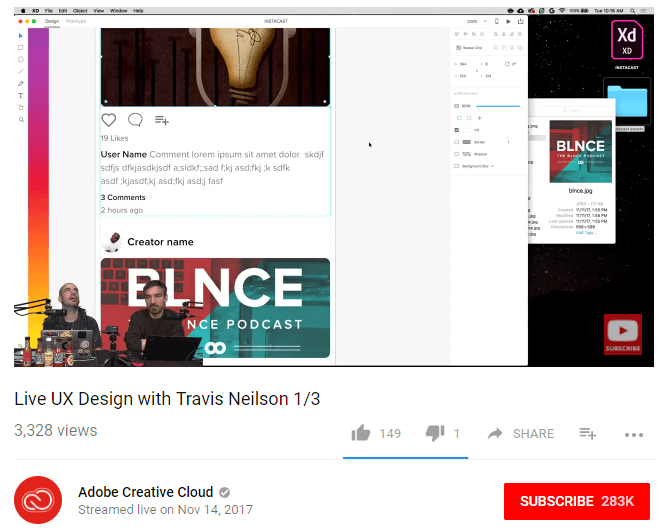Select the Text tool in XD toolbar
This screenshot has height=530, width=663.
(x=21, y=95)
